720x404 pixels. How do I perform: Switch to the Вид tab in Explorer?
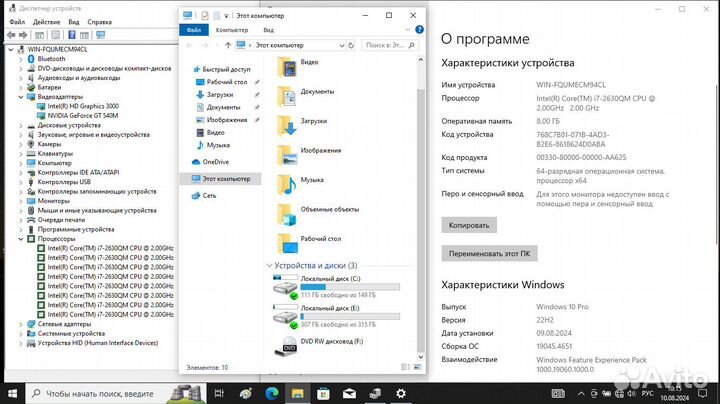click(269, 30)
